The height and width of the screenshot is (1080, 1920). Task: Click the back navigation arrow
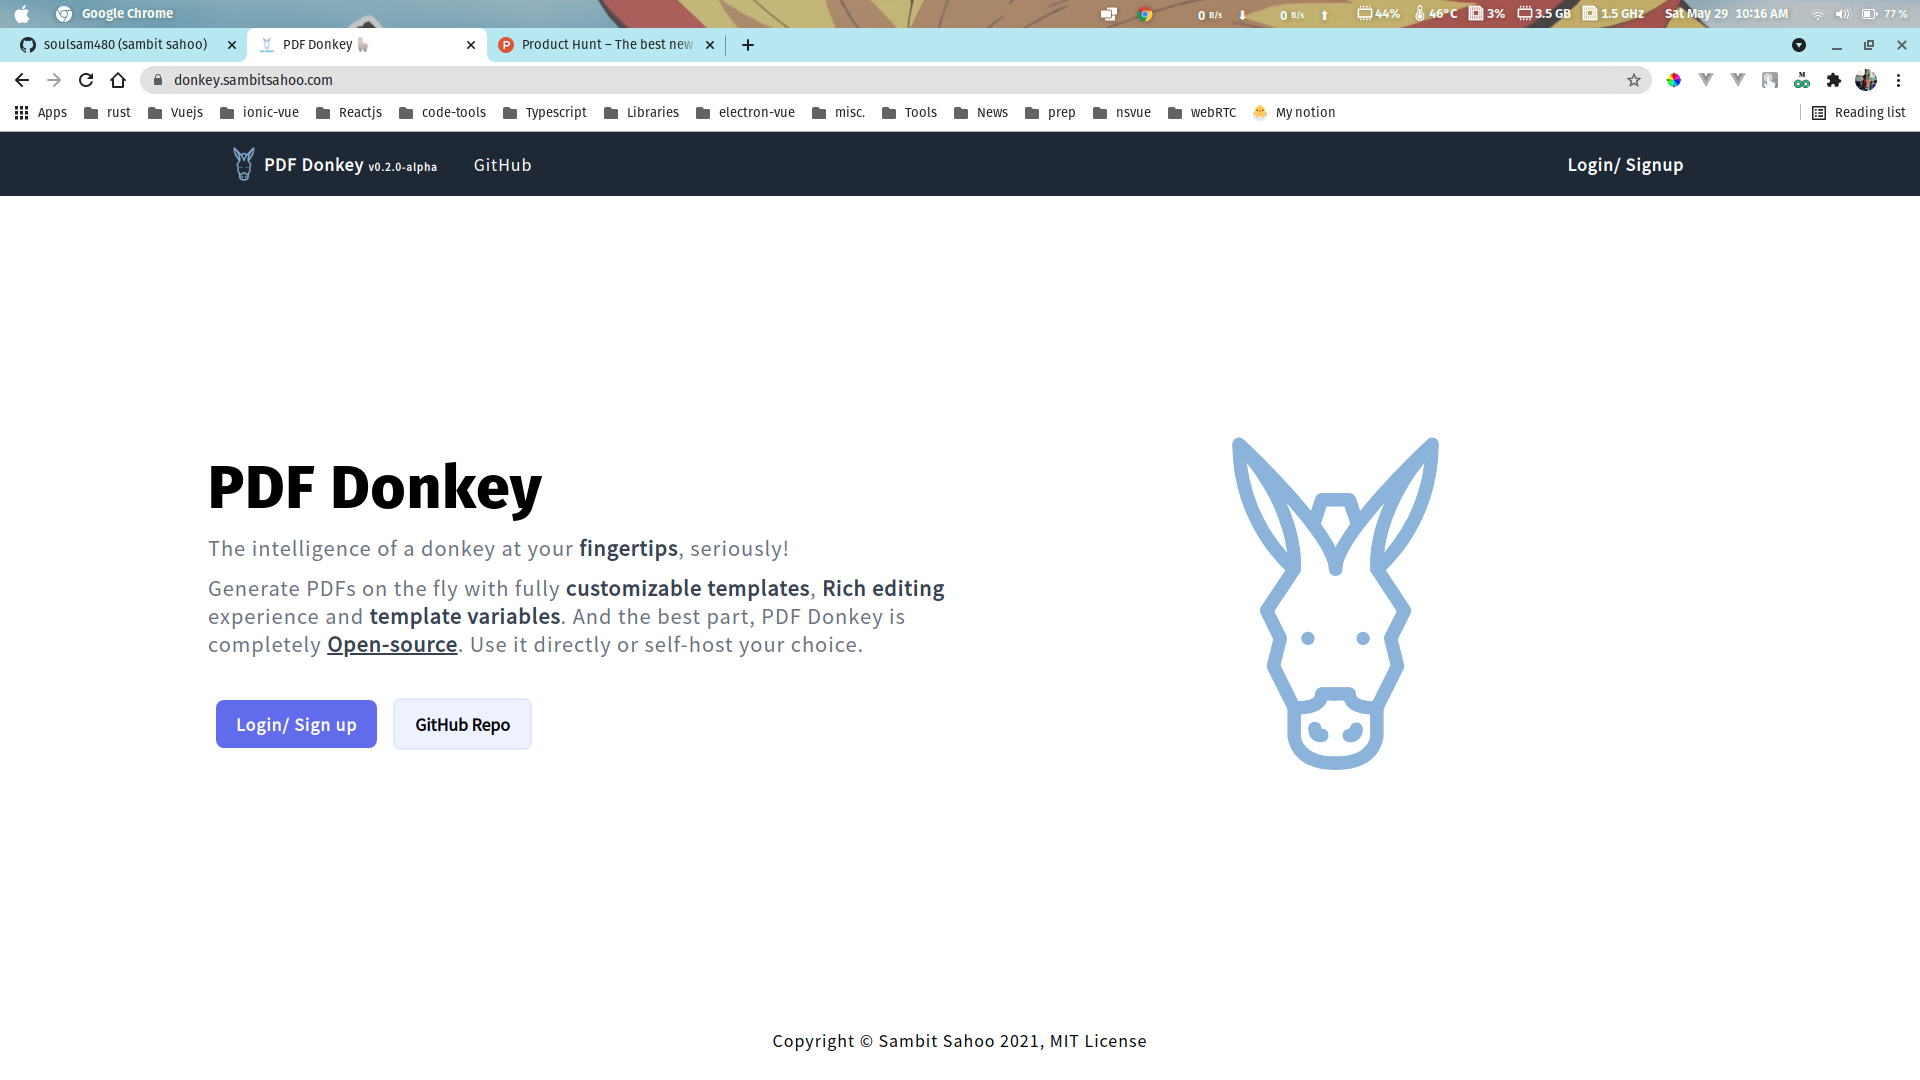click(21, 80)
